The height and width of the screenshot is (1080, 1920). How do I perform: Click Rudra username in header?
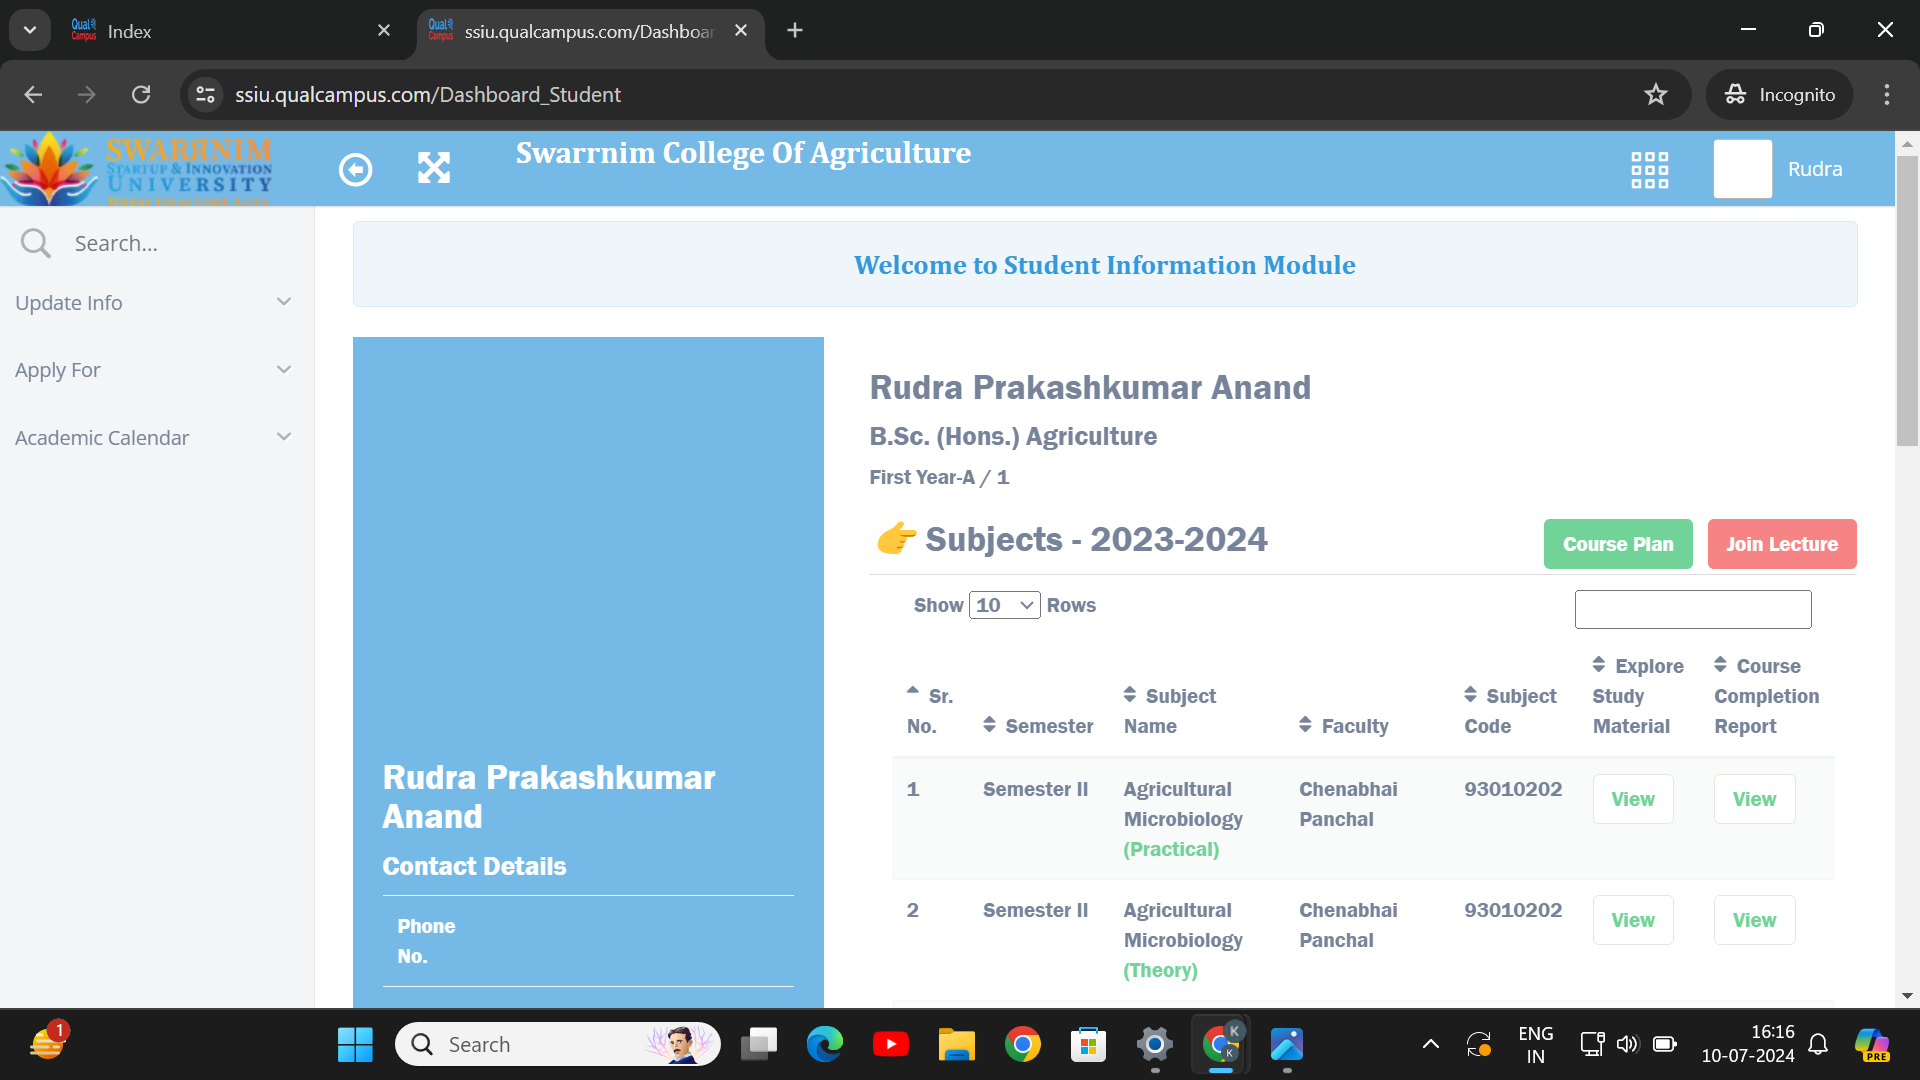tap(1814, 169)
